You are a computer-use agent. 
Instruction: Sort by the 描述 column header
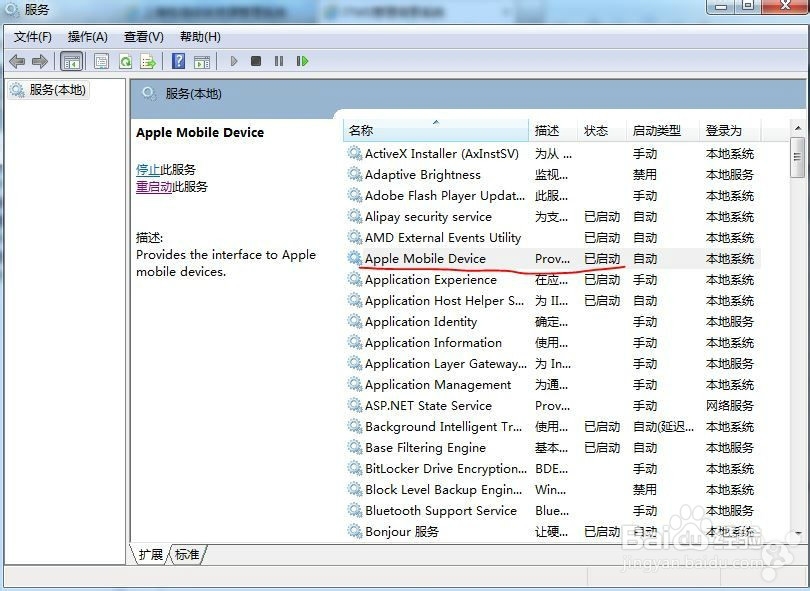[553, 130]
